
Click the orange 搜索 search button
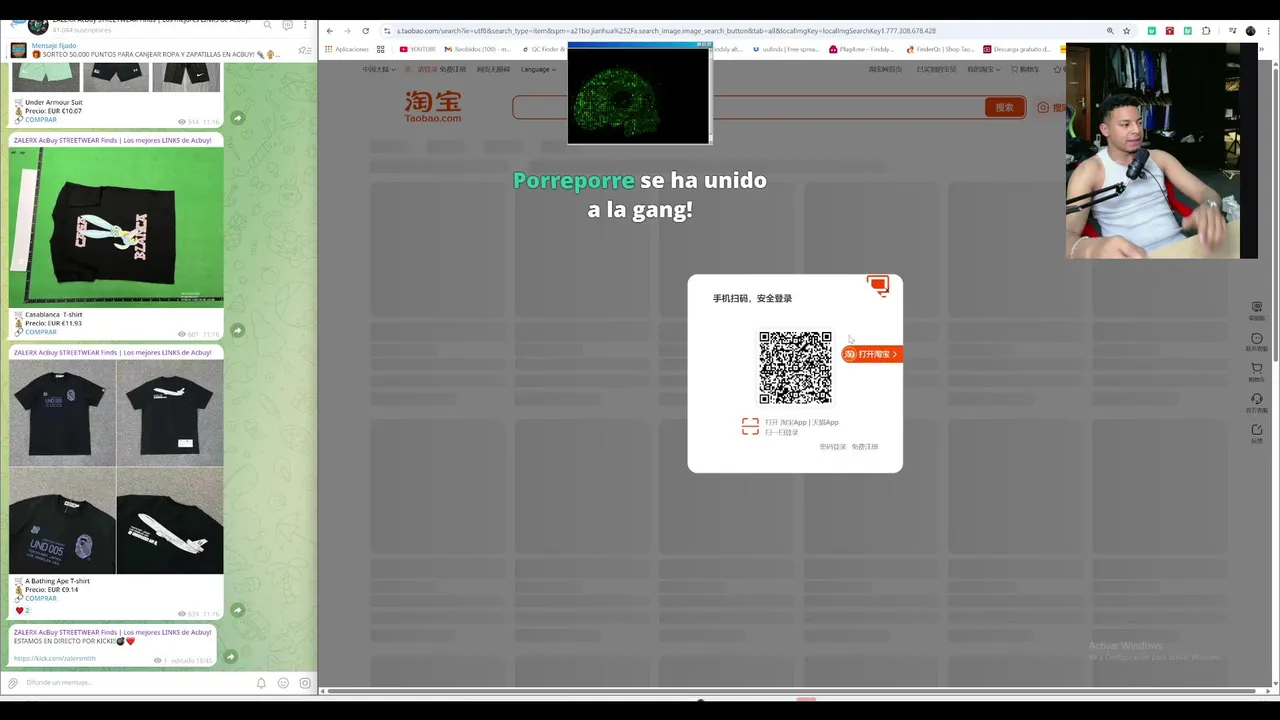(1005, 107)
